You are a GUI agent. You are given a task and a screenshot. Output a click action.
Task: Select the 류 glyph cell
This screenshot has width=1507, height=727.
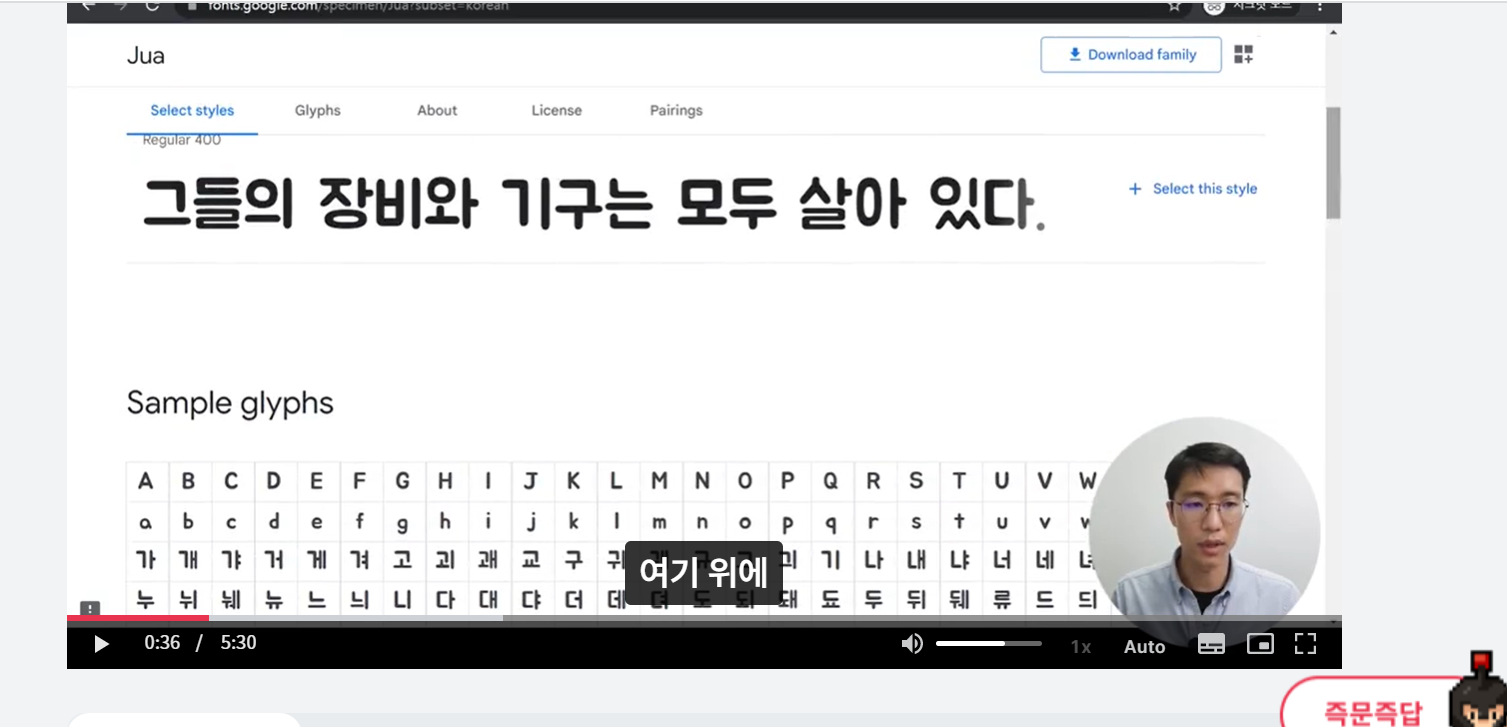point(1004,599)
